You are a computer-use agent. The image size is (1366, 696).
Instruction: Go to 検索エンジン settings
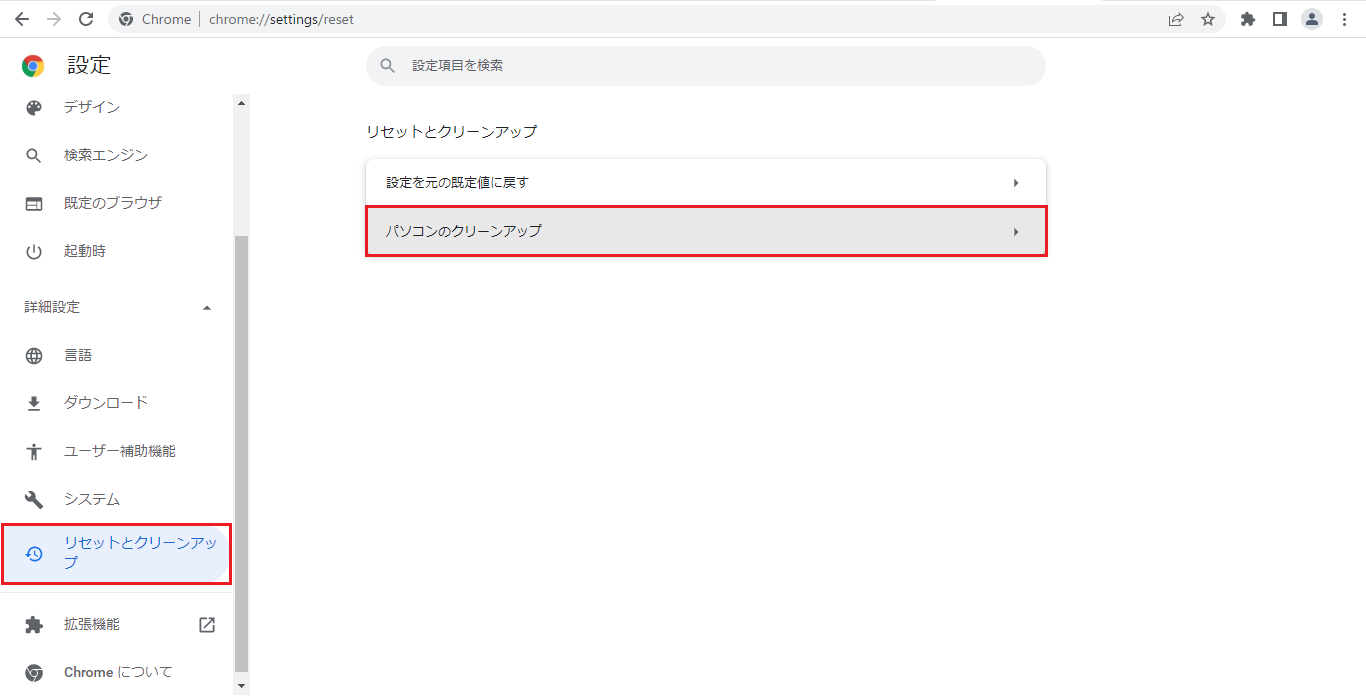105,155
